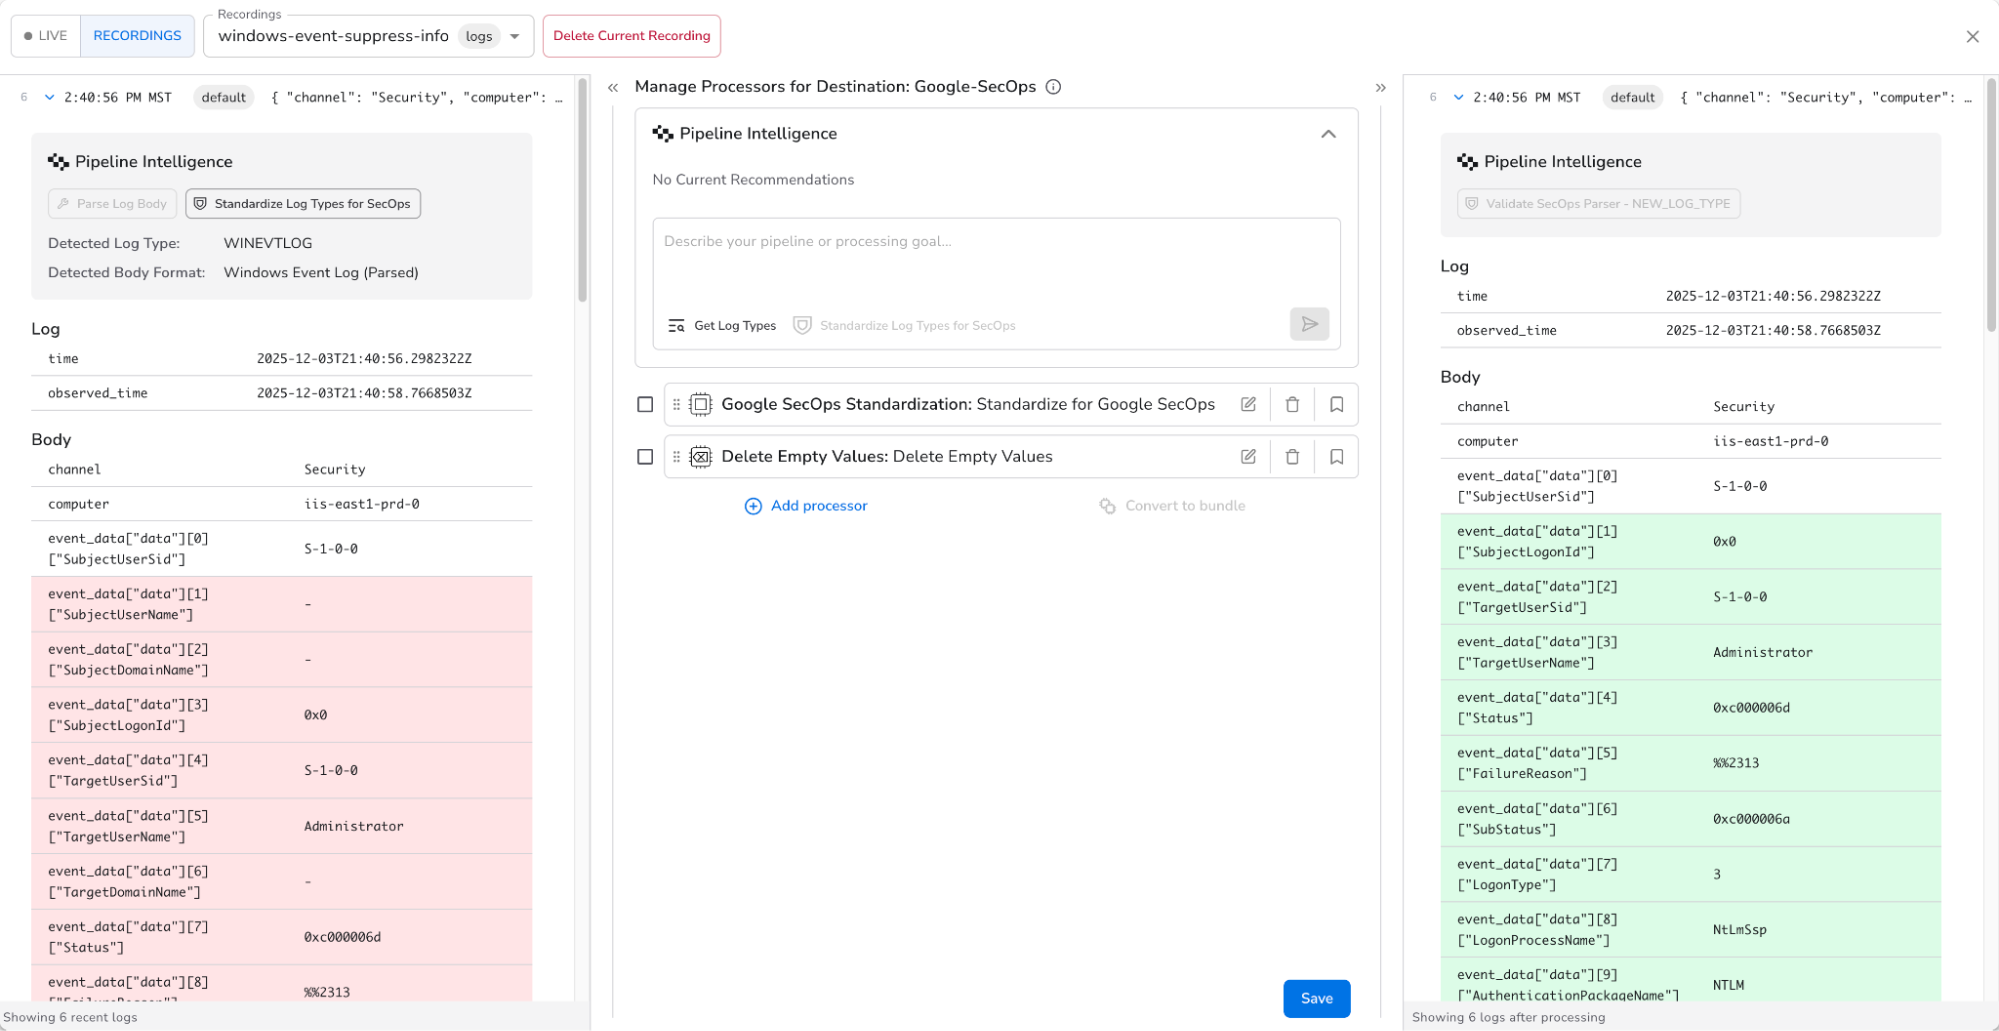
Task: Bookmark the Google SecOps Standardization processor
Action: pyautogui.click(x=1336, y=404)
